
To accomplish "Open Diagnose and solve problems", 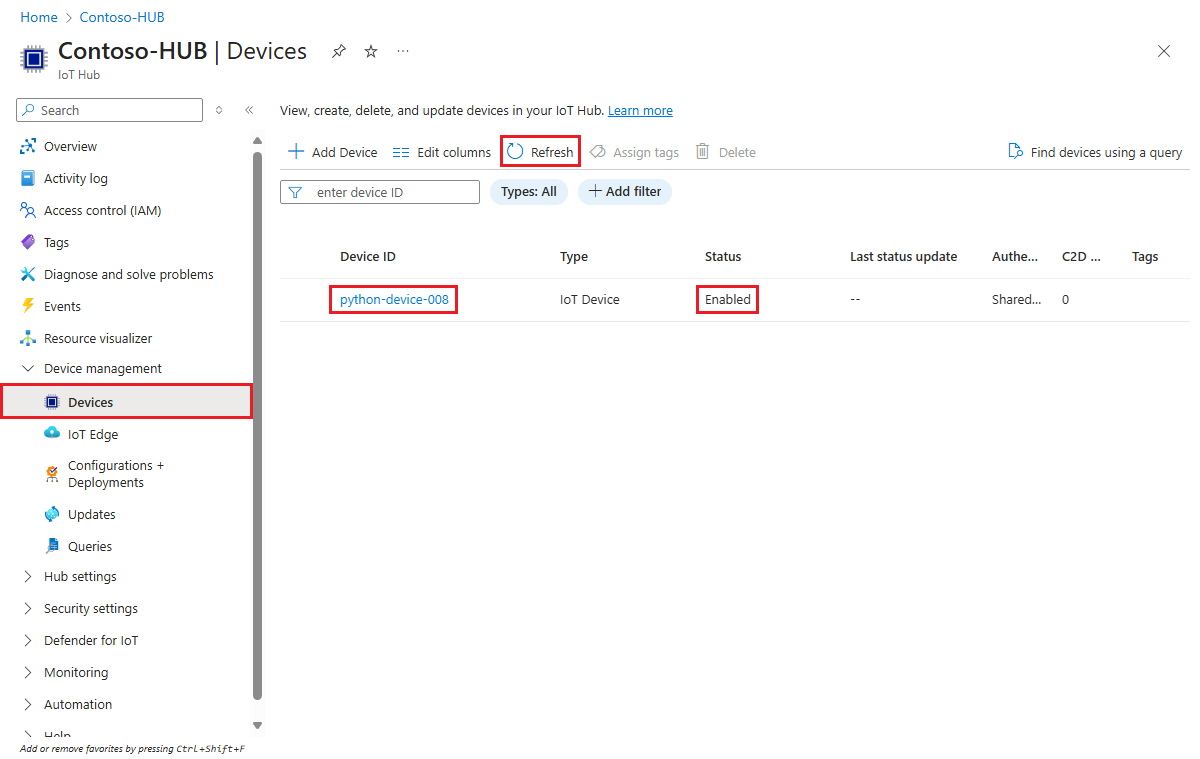I will click(x=128, y=274).
